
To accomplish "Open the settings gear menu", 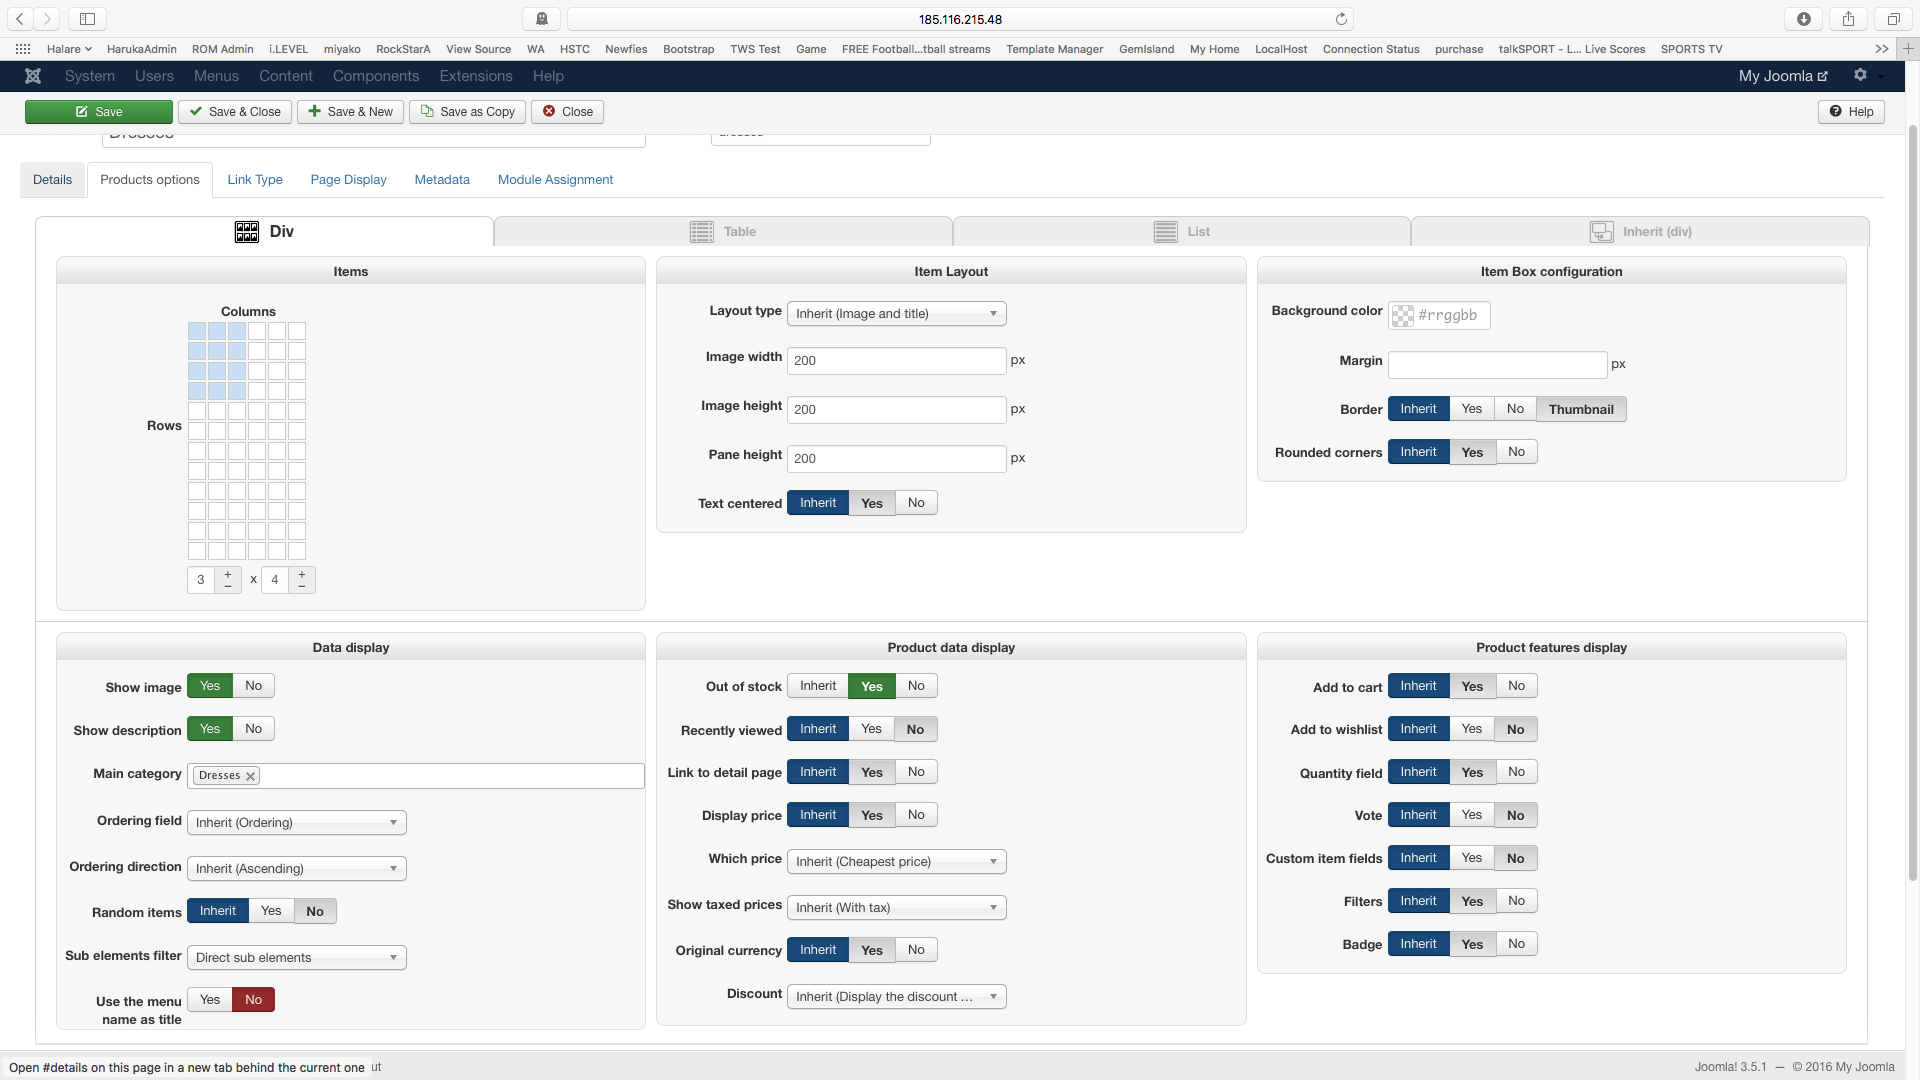I will pyautogui.click(x=1860, y=75).
